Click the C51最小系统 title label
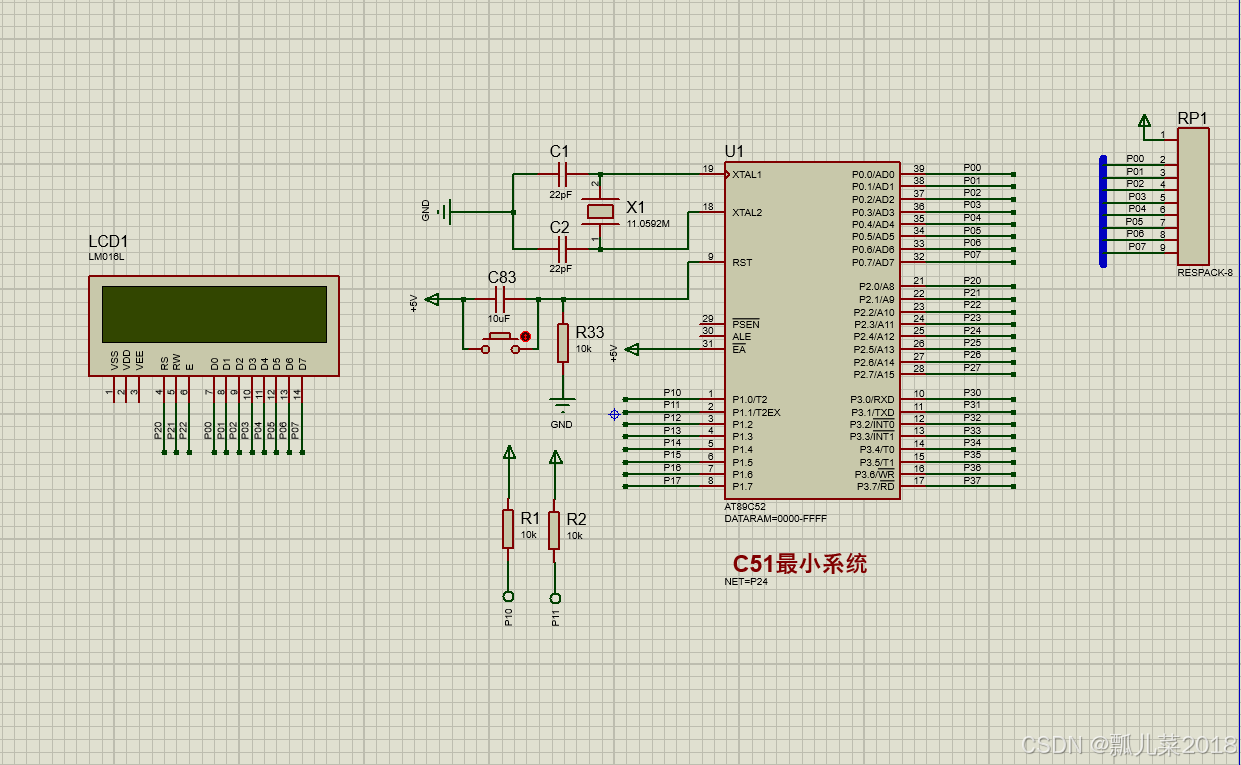 [x=798, y=563]
